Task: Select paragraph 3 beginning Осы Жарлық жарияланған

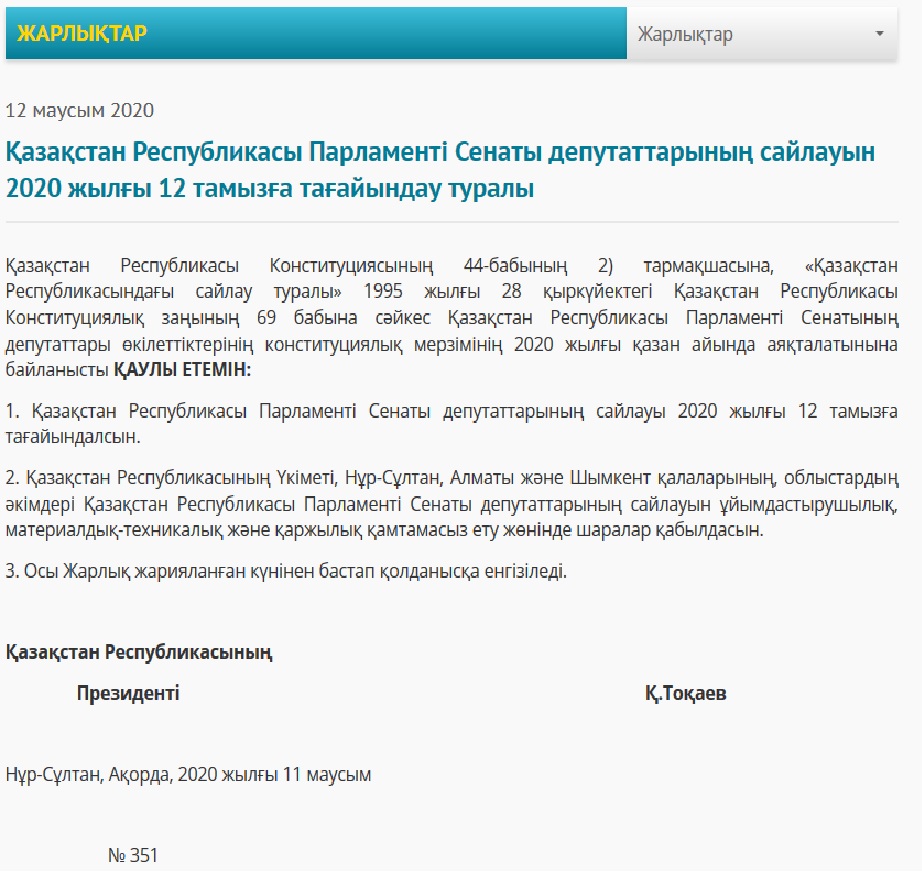Action: (286, 571)
